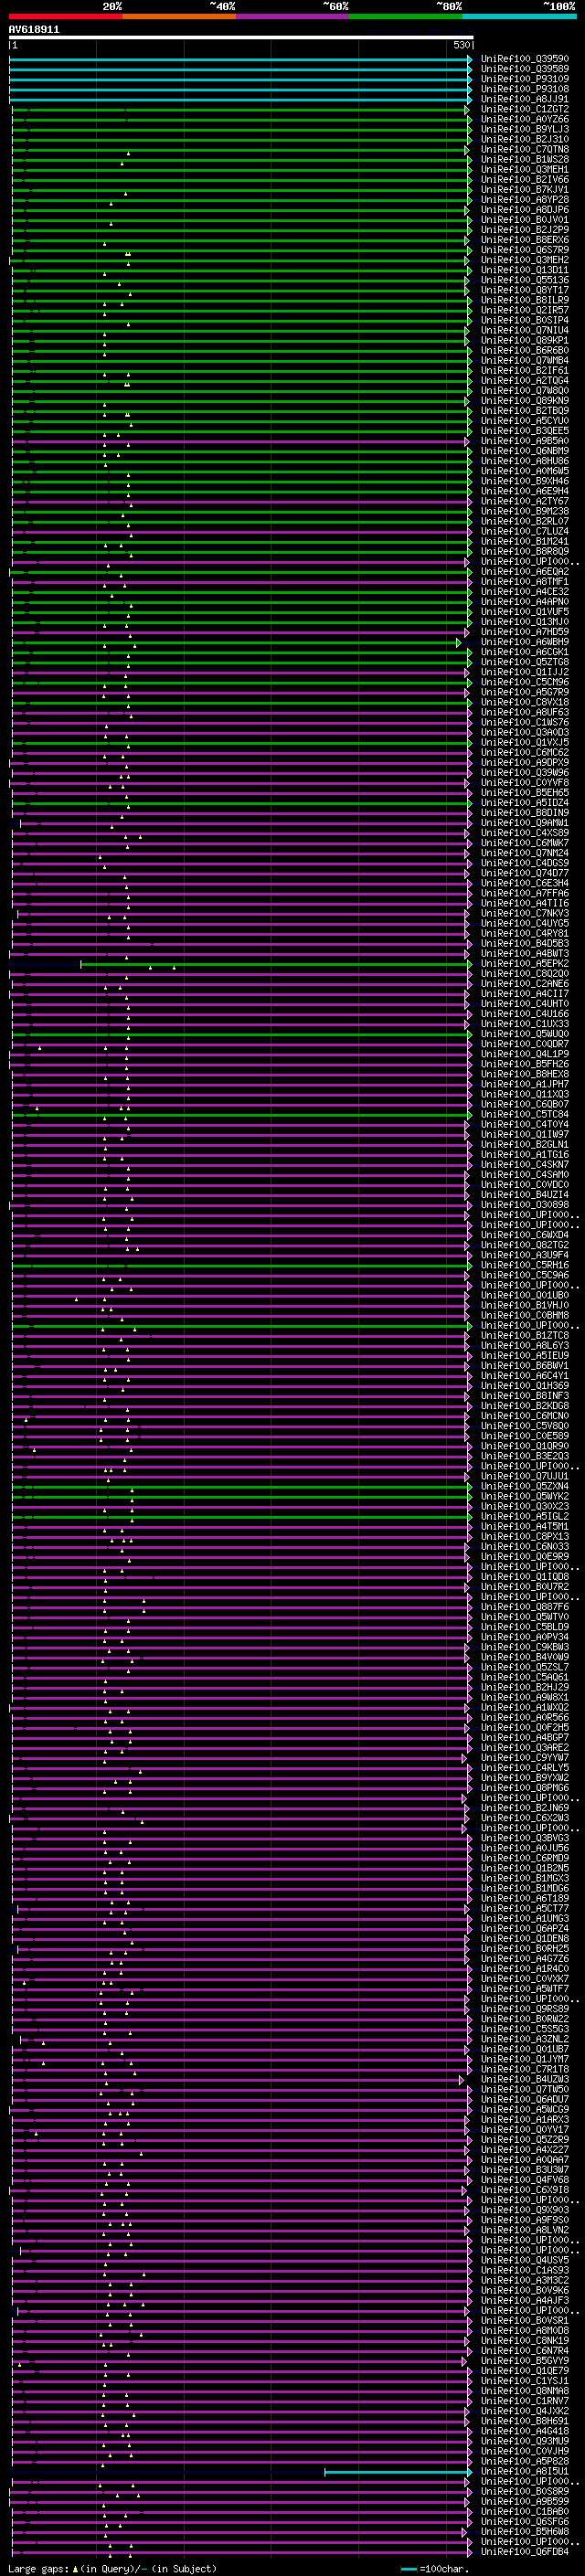Click the UniRef100_Q1H369 label

pos(524,1386)
